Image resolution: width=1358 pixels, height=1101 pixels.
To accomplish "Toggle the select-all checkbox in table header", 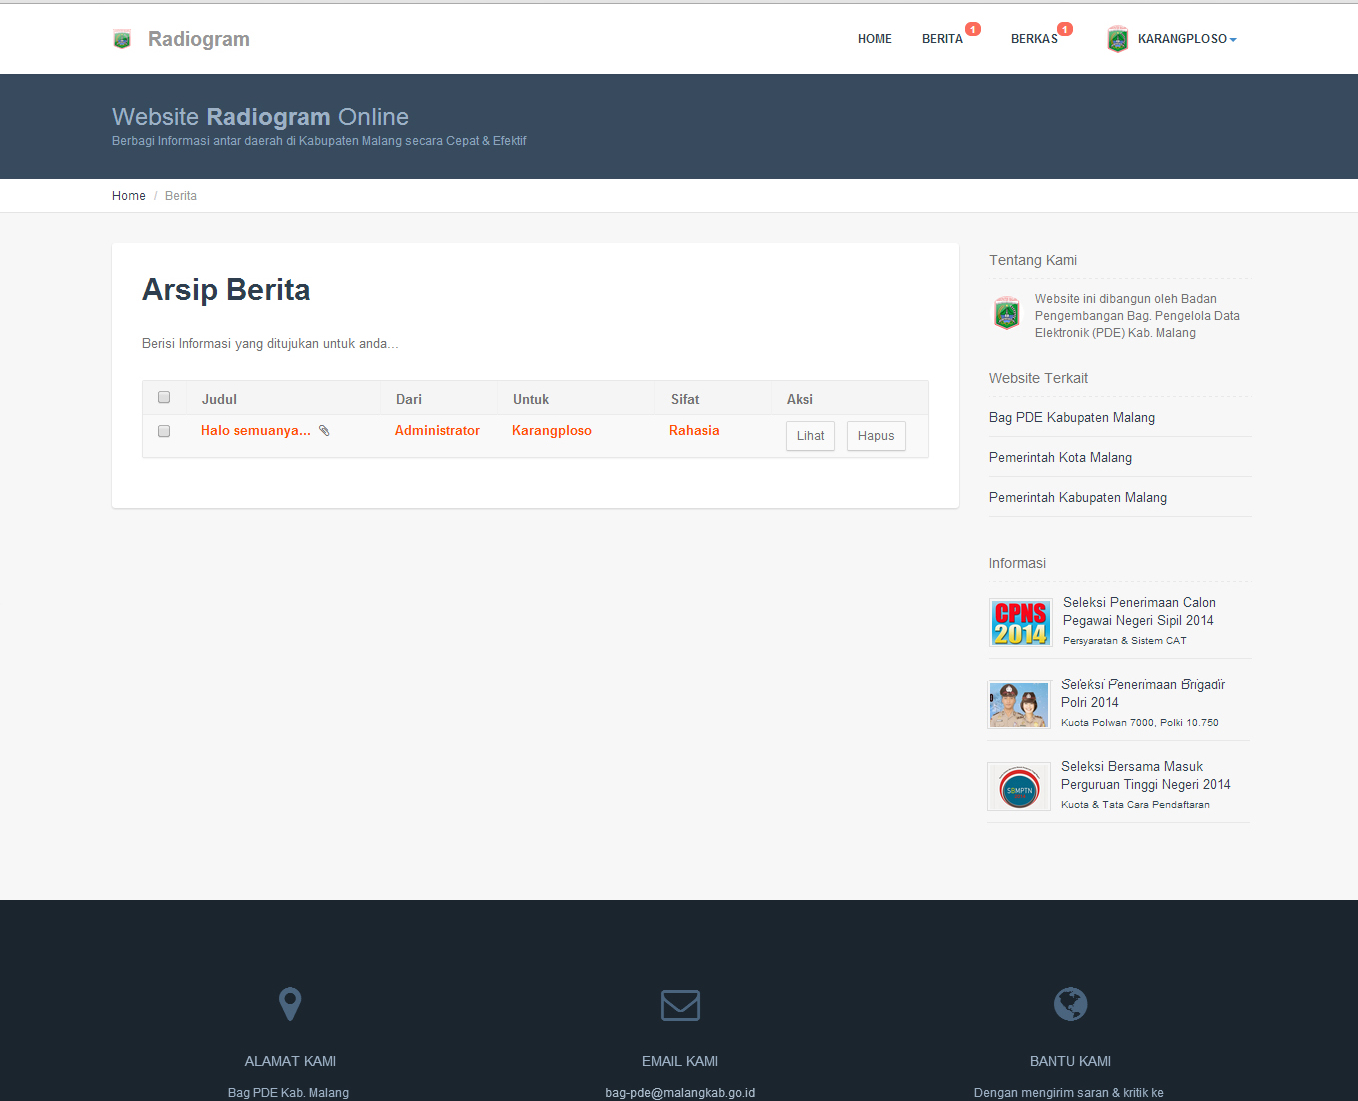I will pos(164,397).
